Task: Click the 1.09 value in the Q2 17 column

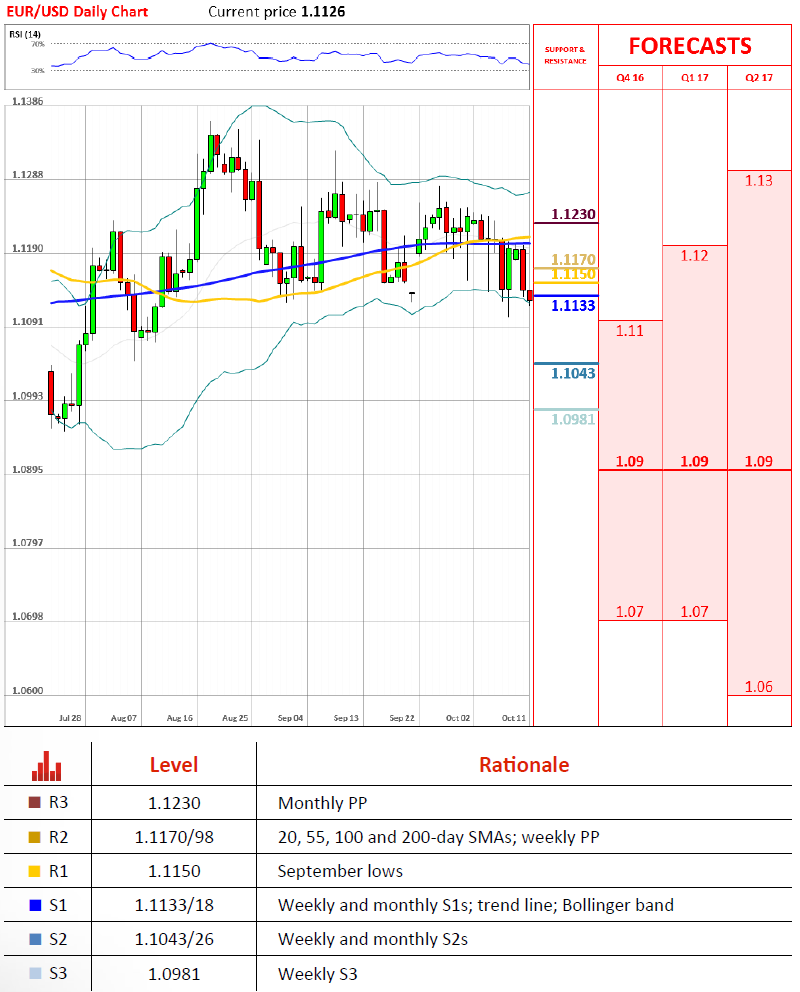Action: point(758,461)
